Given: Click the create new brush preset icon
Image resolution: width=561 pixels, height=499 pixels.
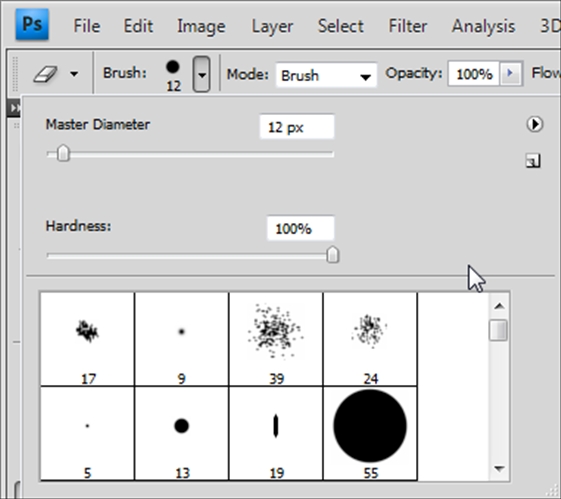Looking at the screenshot, I should (533, 161).
